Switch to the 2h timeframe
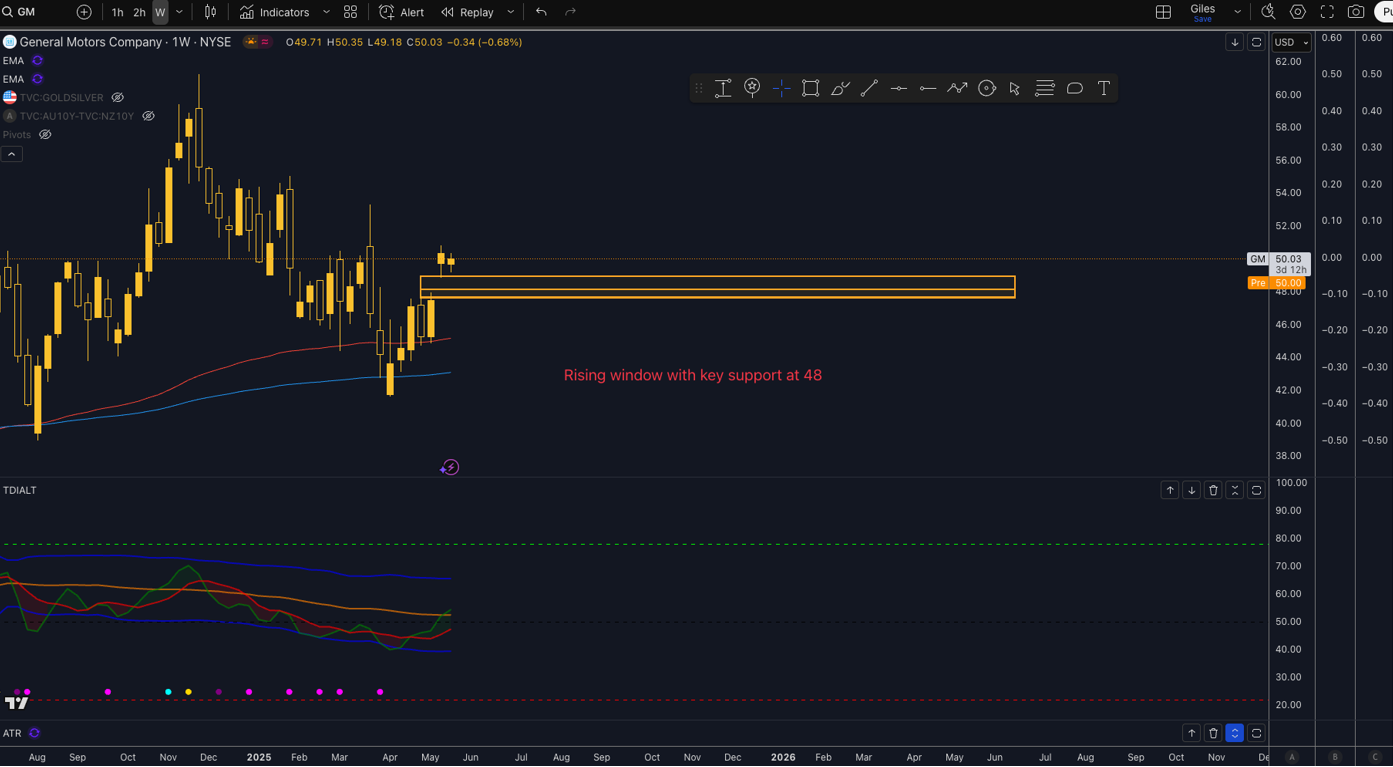 coord(140,12)
